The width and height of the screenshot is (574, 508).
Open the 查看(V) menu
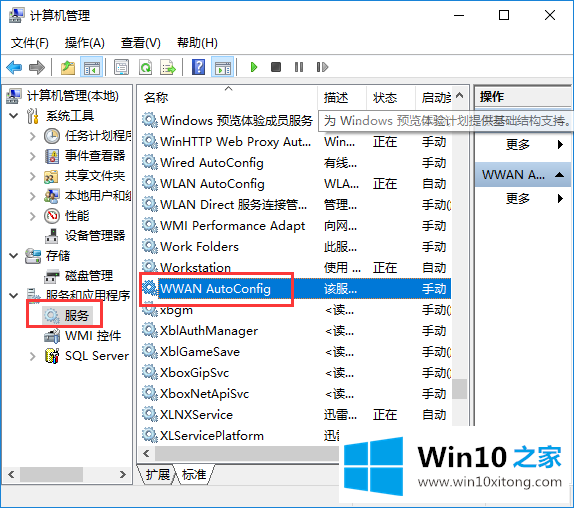click(141, 43)
